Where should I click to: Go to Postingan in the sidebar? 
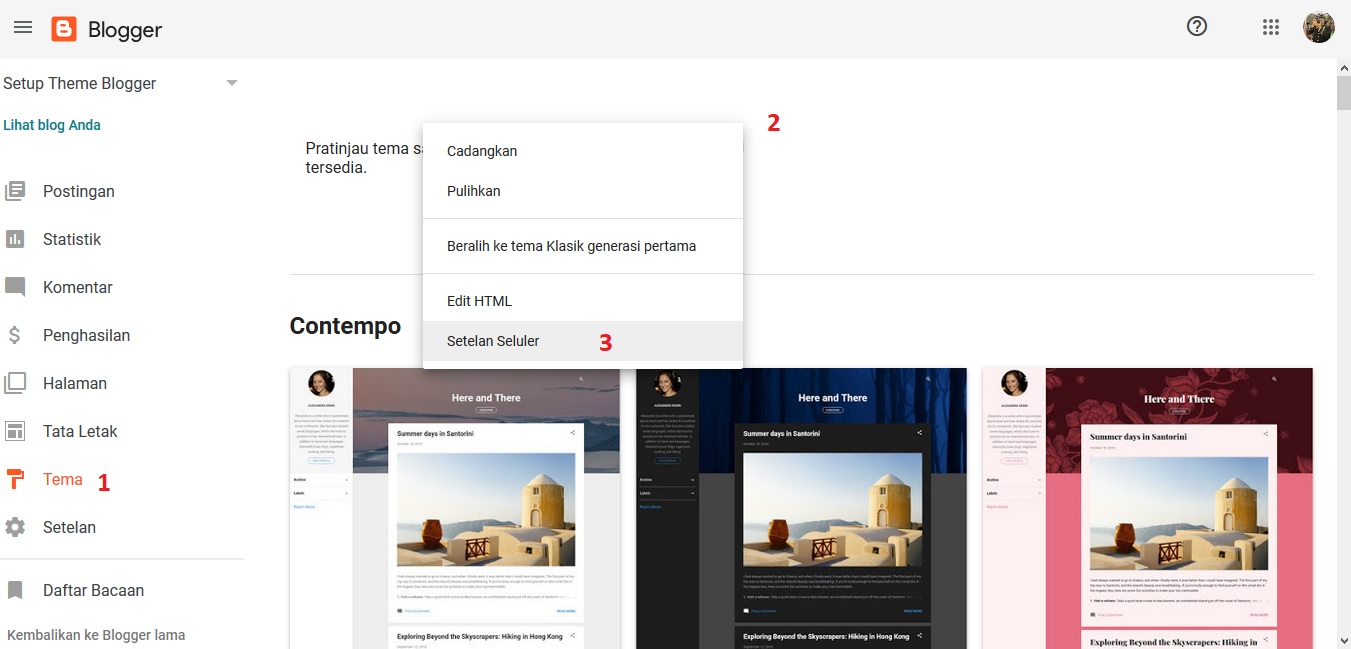point(79,191)
